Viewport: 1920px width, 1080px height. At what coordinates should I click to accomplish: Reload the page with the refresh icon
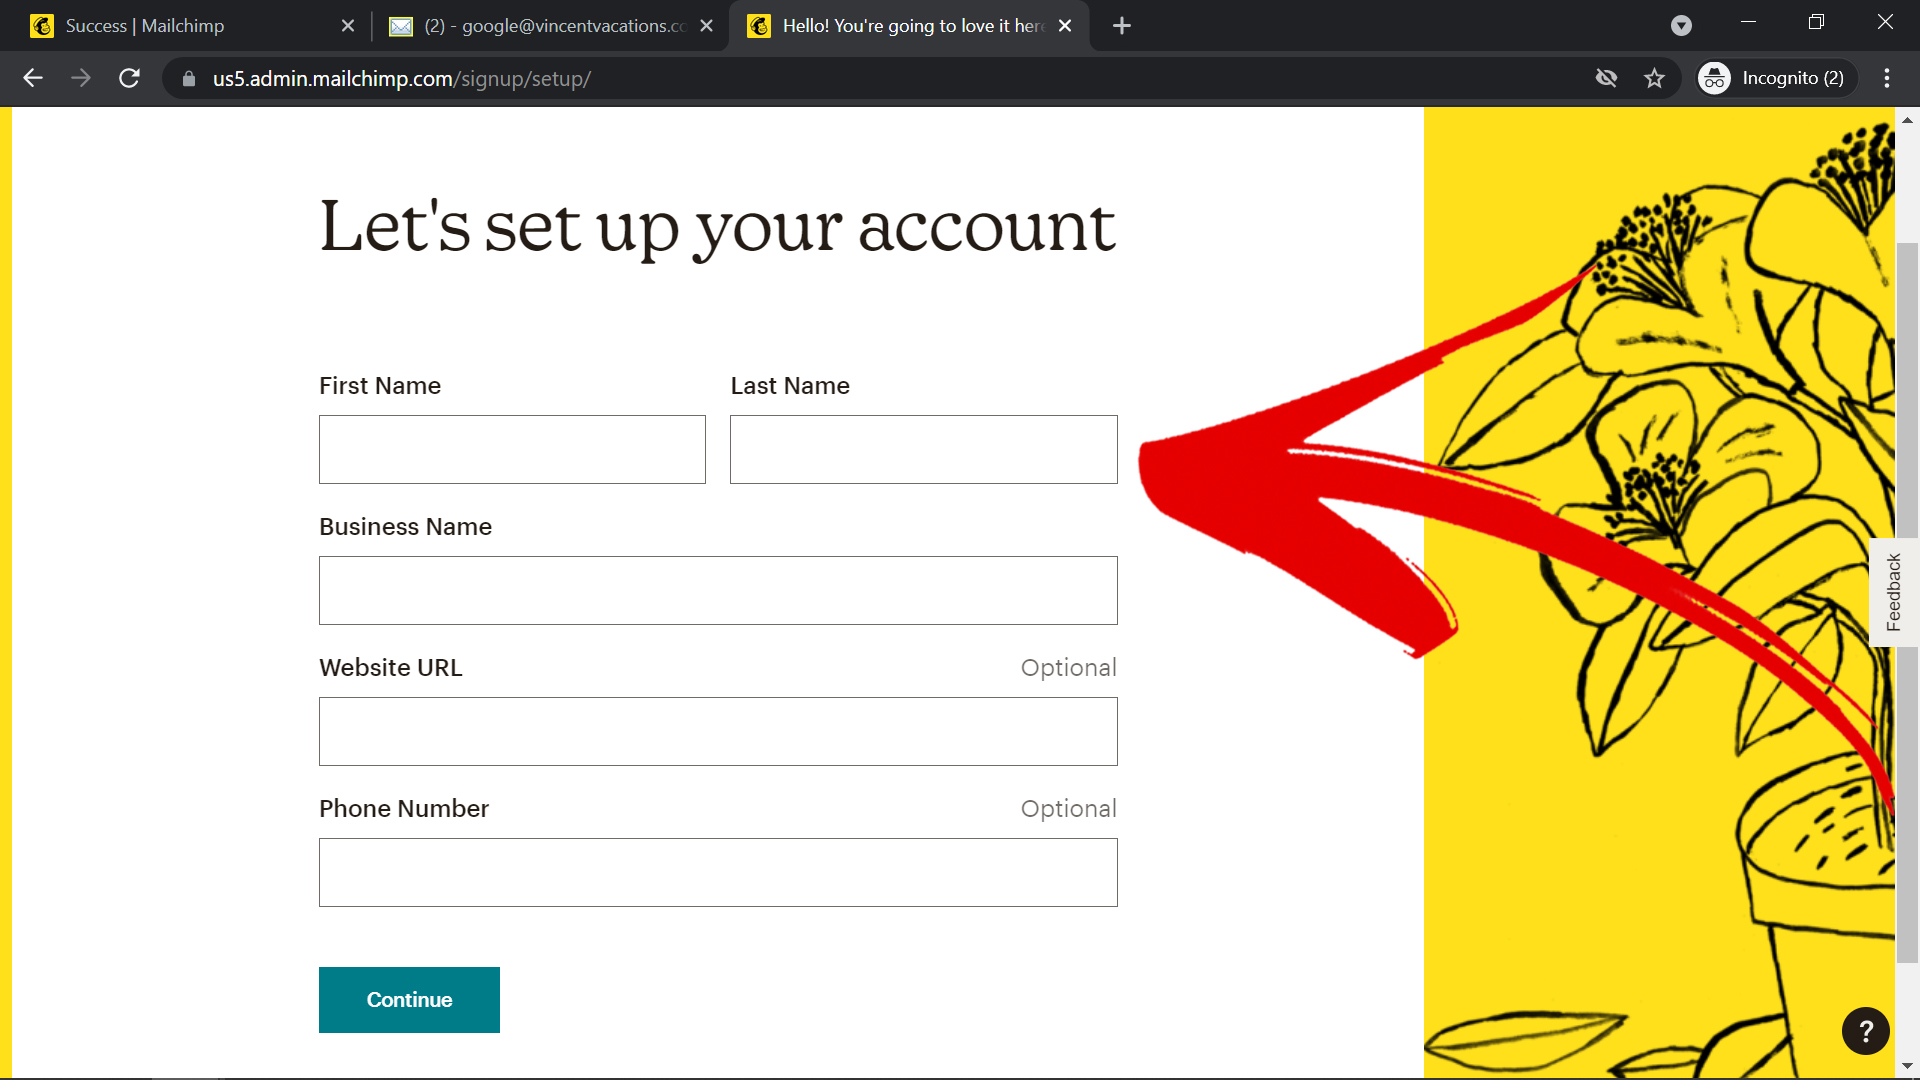point(129,78)
